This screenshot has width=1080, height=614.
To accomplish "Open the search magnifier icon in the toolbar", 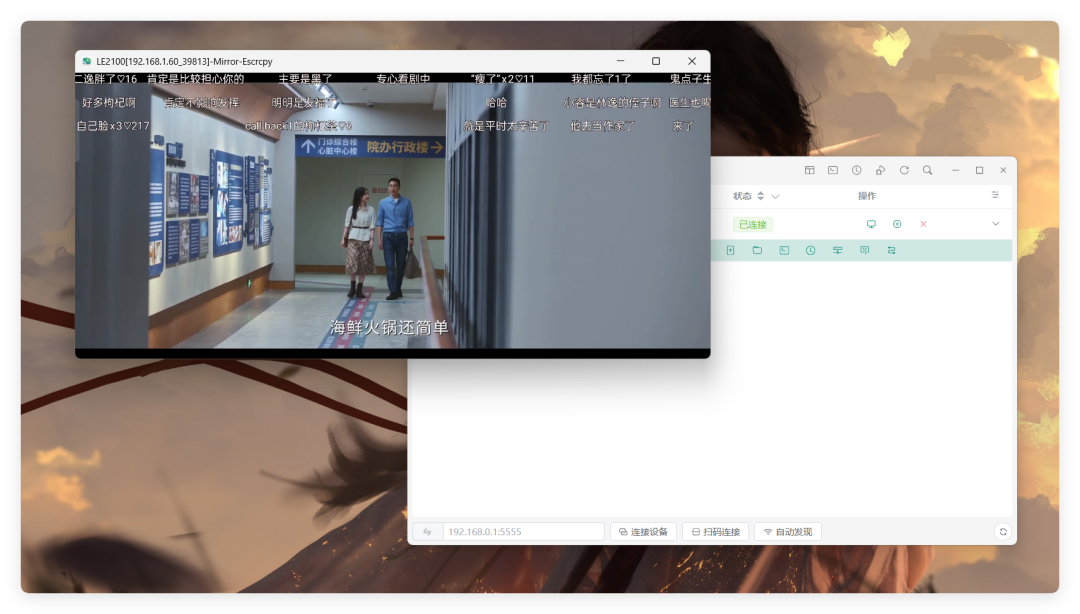I will 928,170.
